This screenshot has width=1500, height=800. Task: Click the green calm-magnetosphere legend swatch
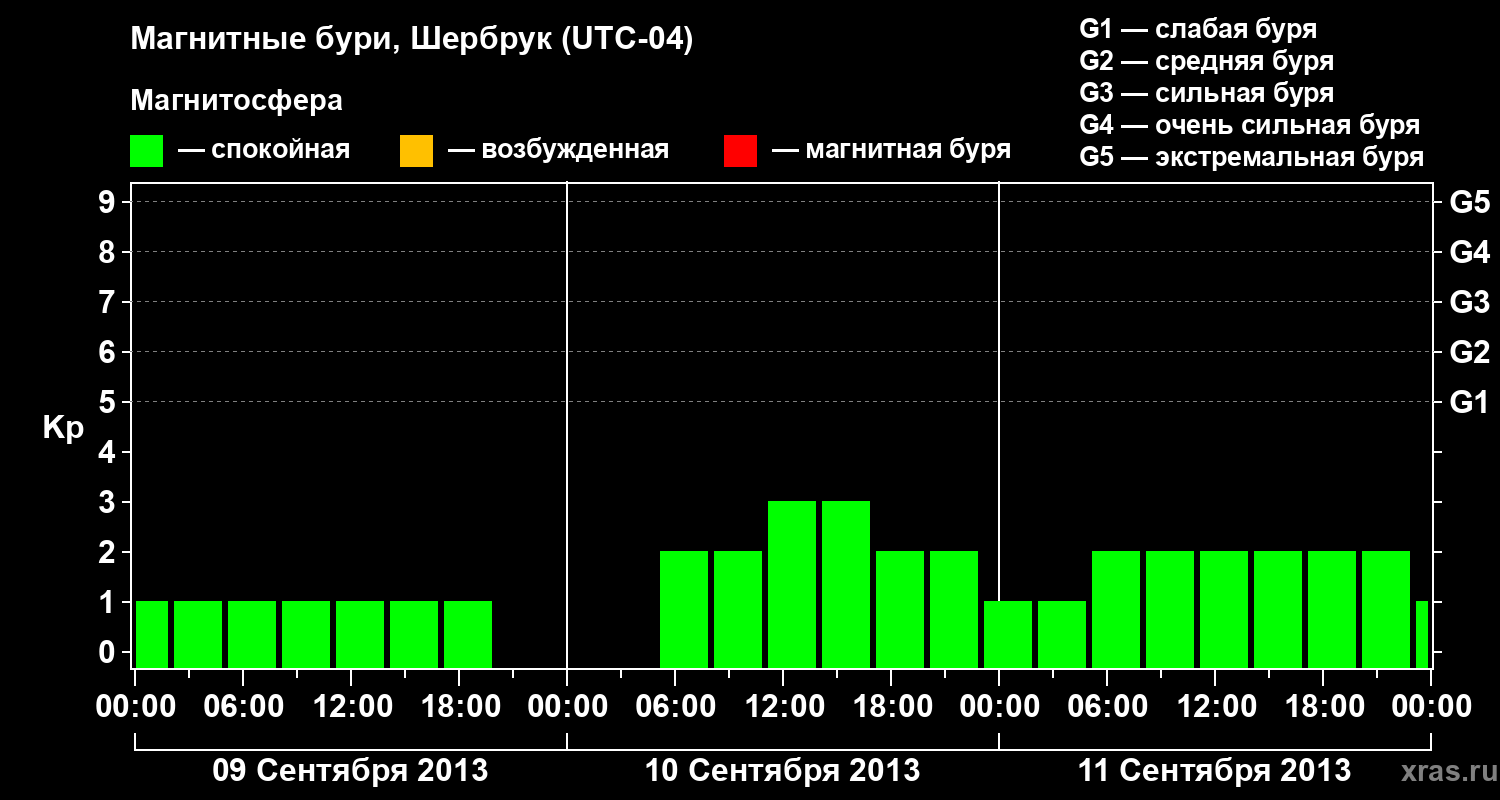(147, 151)
